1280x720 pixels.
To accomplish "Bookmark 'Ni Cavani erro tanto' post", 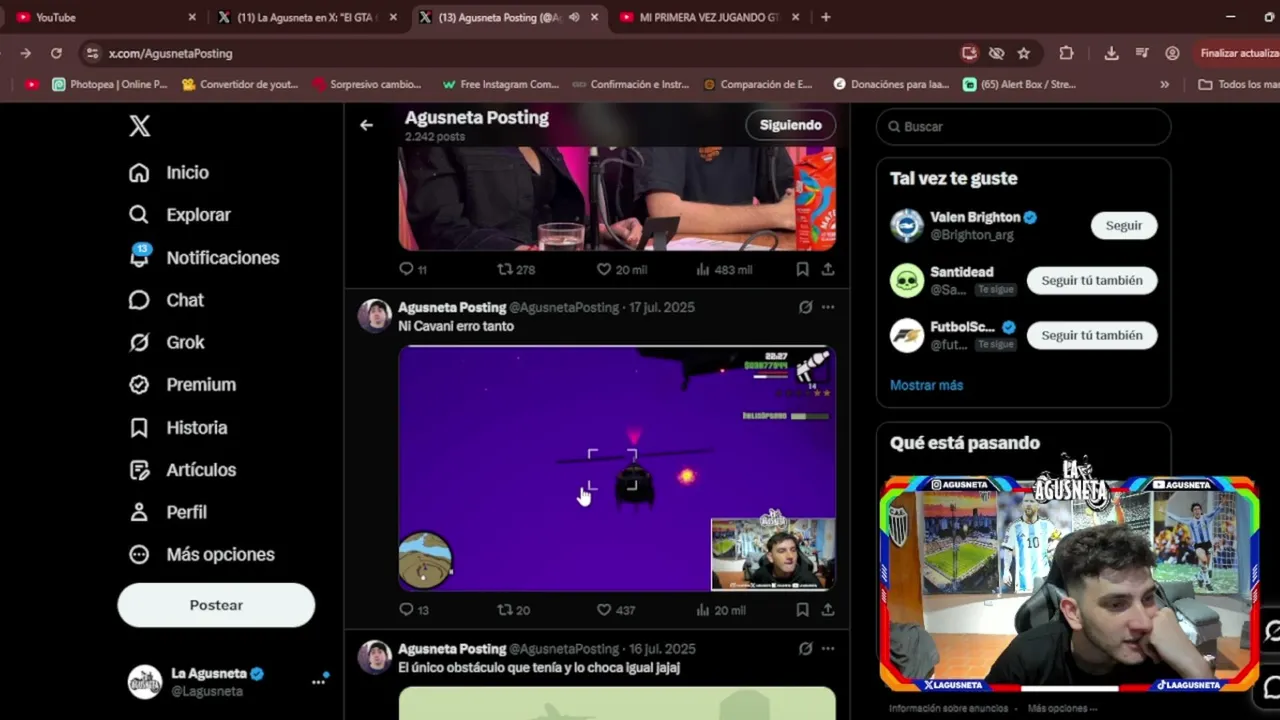I will coord(802,609).
